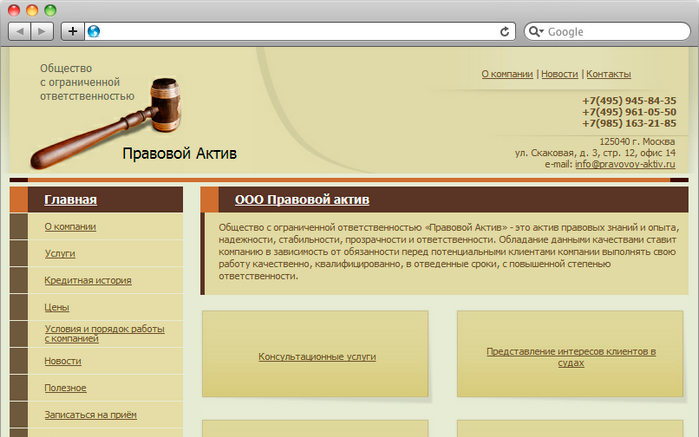
Task: Click the reload page icon
Action: click(x=505, y=31)
